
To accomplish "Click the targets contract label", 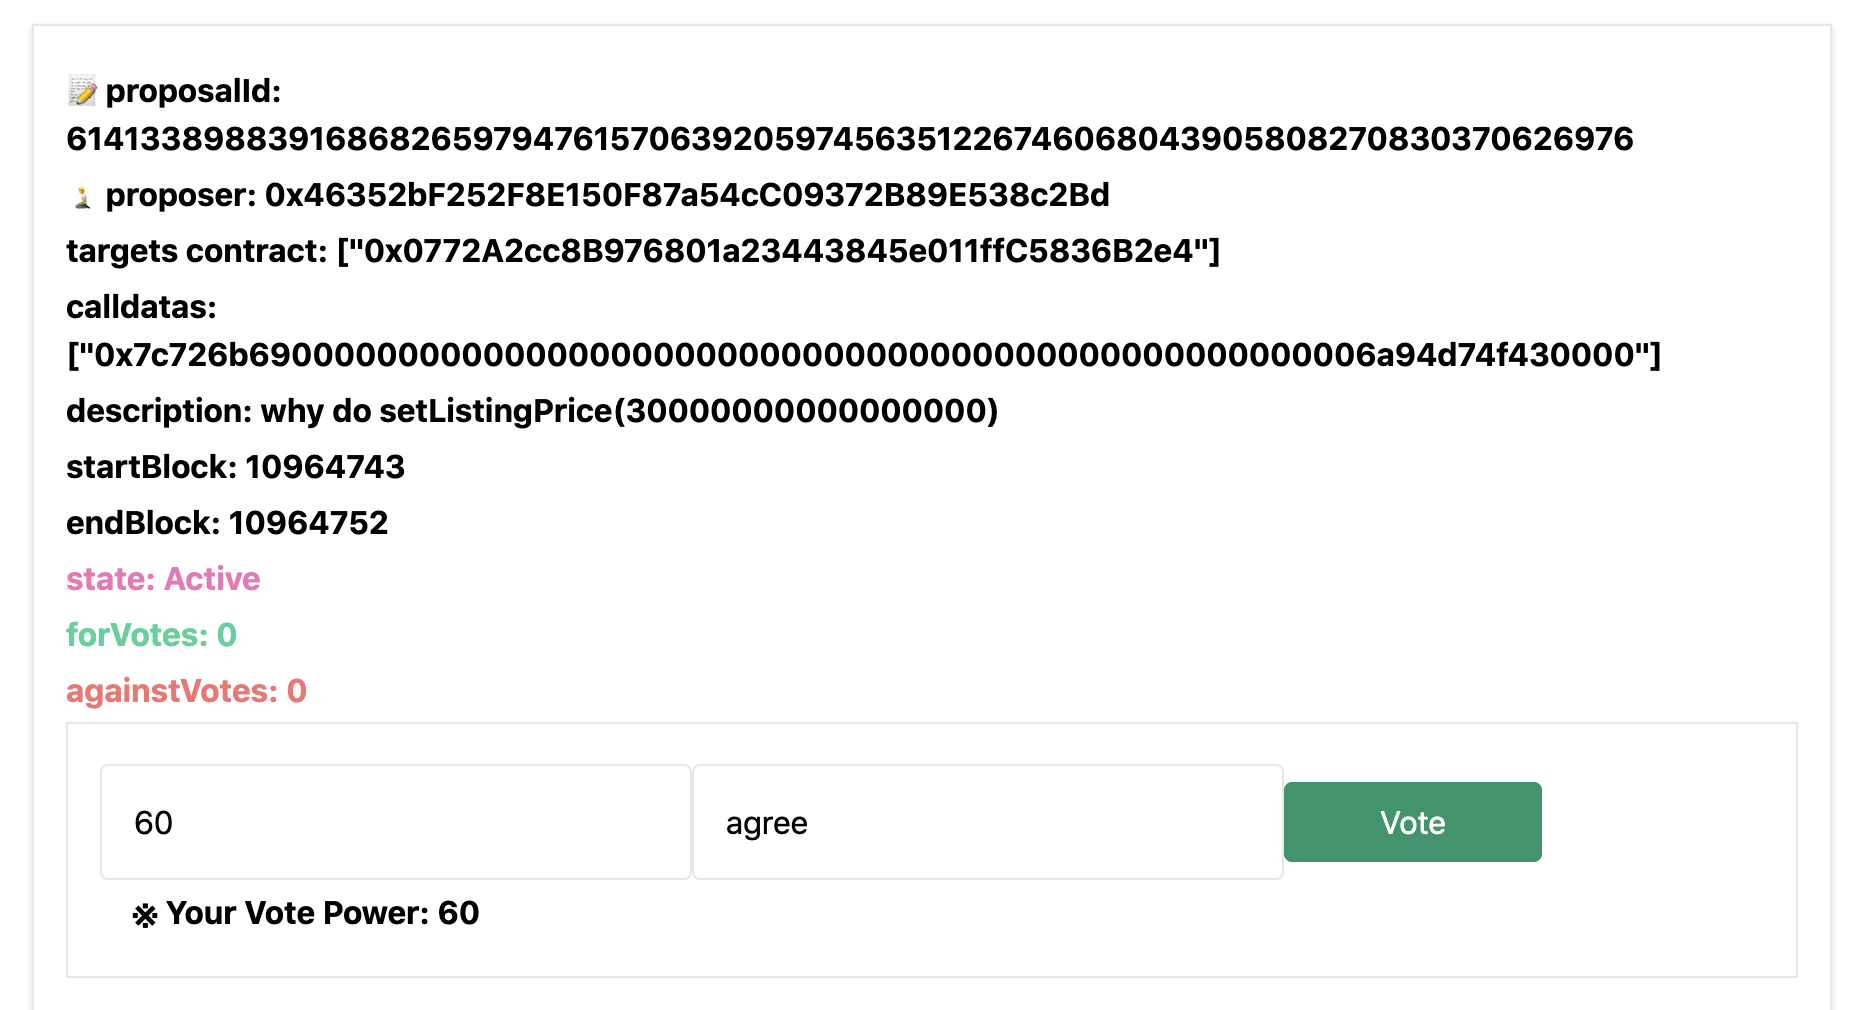I will pos(196,251).
